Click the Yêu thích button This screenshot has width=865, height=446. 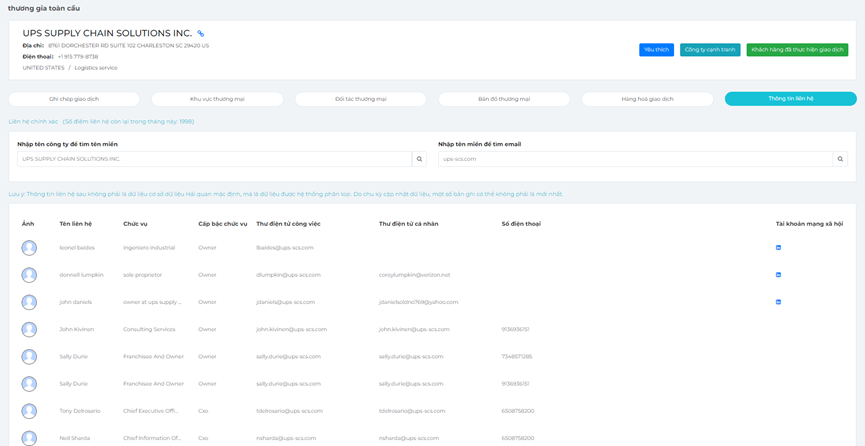[x=656, y=50]
